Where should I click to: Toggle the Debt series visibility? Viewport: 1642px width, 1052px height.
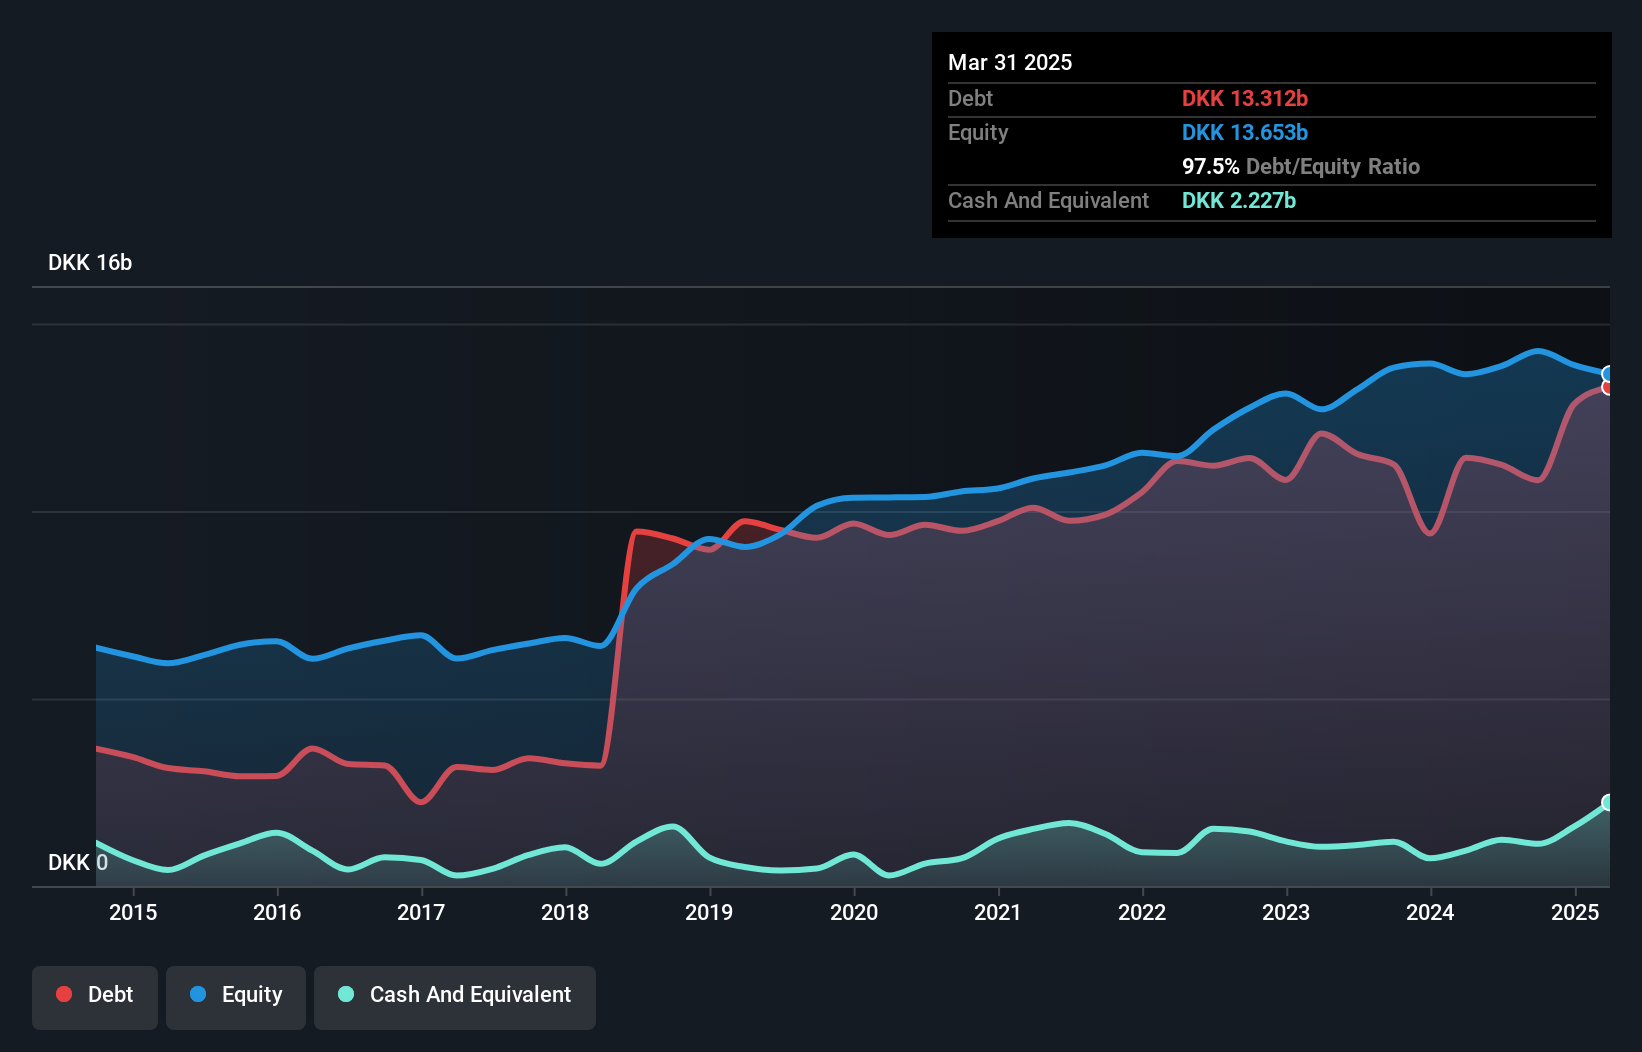point(94,995)
